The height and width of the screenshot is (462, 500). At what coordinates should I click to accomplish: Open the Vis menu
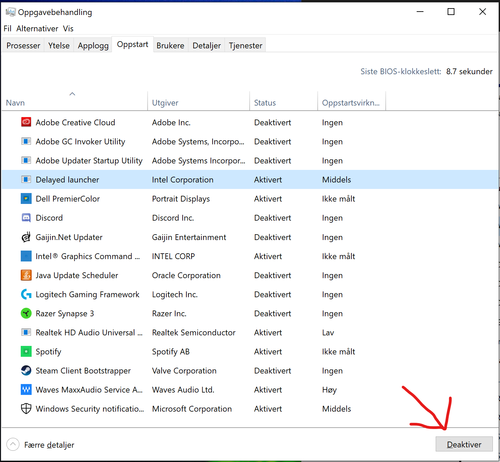(x=68, y=29)
